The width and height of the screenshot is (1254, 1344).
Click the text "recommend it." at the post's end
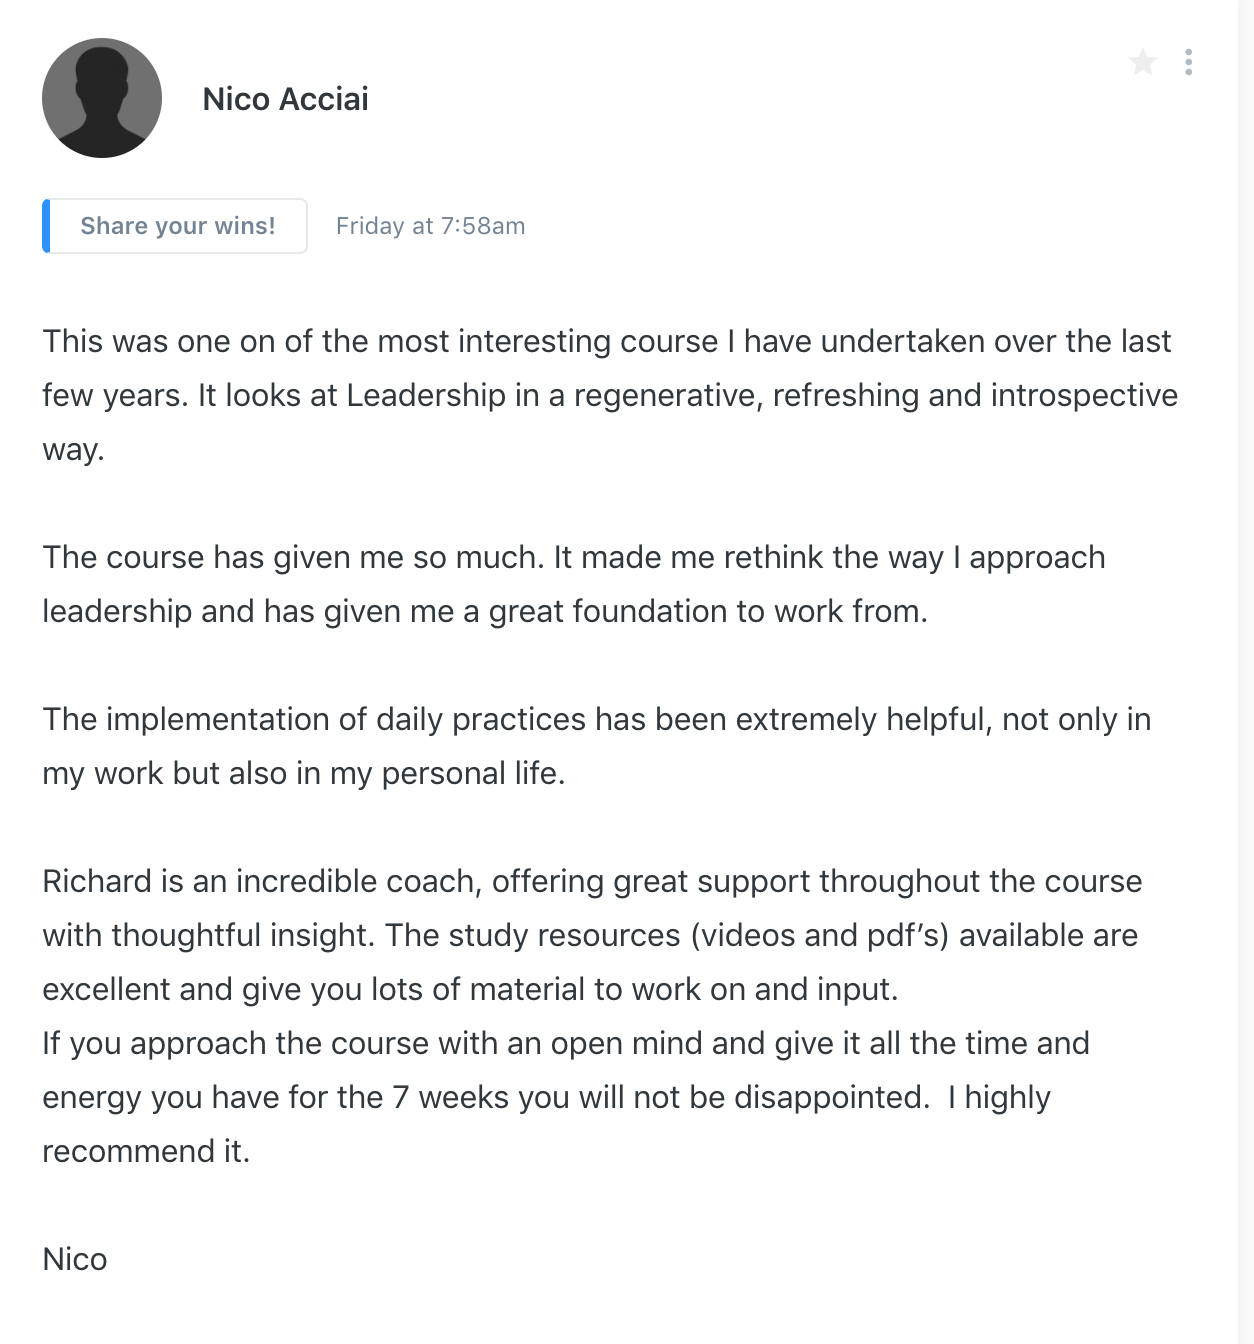146,1152
